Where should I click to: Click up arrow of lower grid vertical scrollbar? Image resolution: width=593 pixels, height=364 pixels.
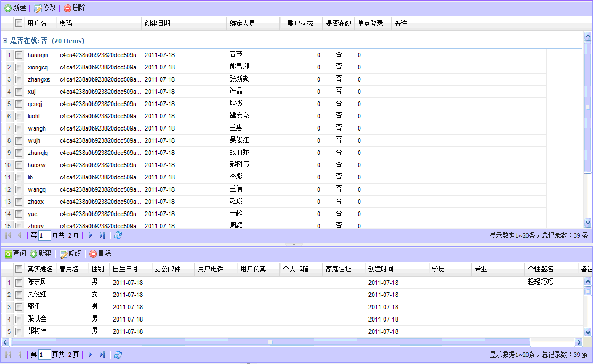[x=587, y=281]
